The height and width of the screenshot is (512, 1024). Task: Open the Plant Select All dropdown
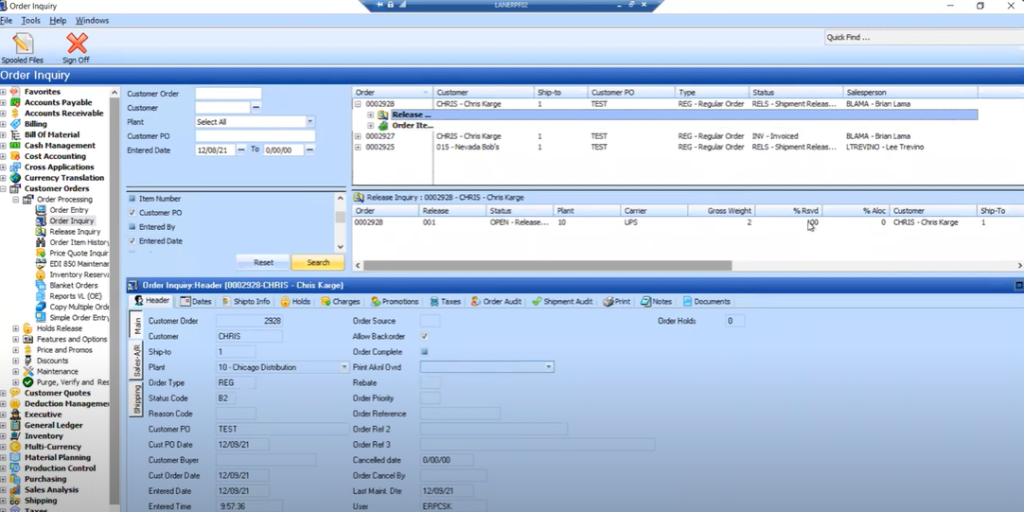click(x=310, y=122)
